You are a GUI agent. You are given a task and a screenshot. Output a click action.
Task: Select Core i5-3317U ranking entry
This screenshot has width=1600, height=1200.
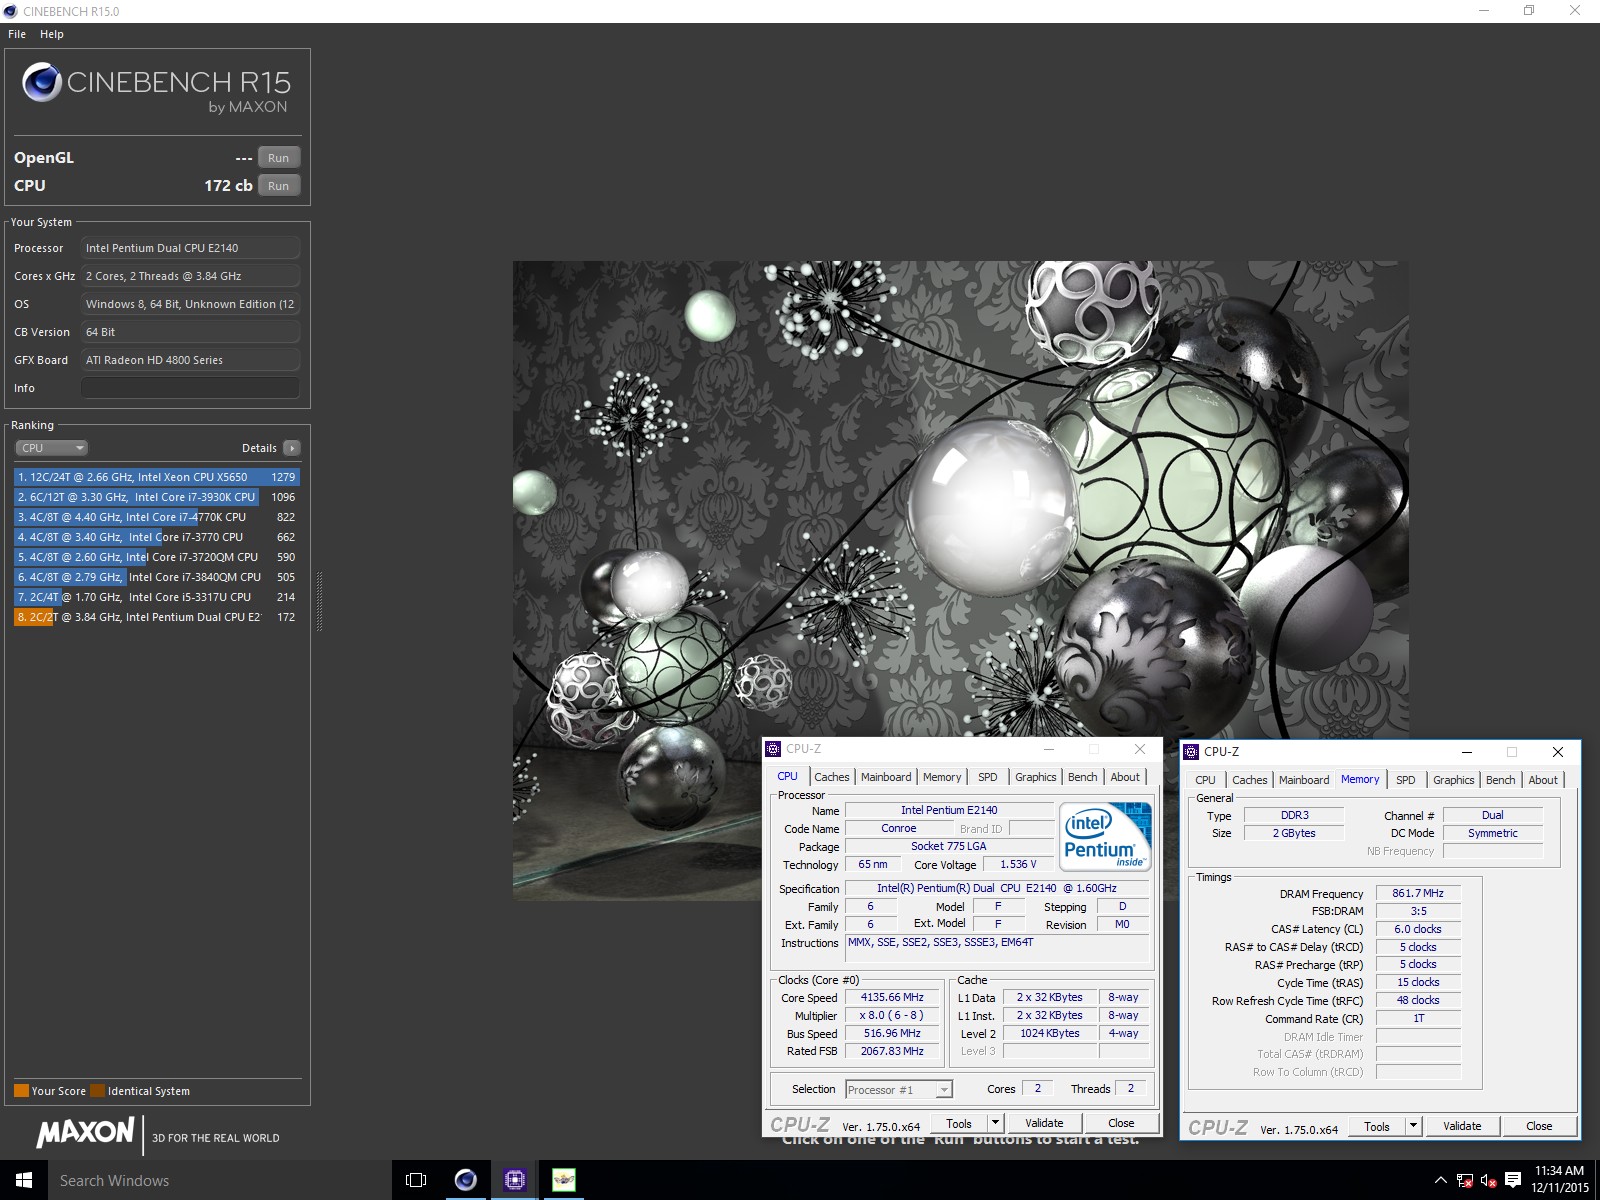(x=157, y=597)
